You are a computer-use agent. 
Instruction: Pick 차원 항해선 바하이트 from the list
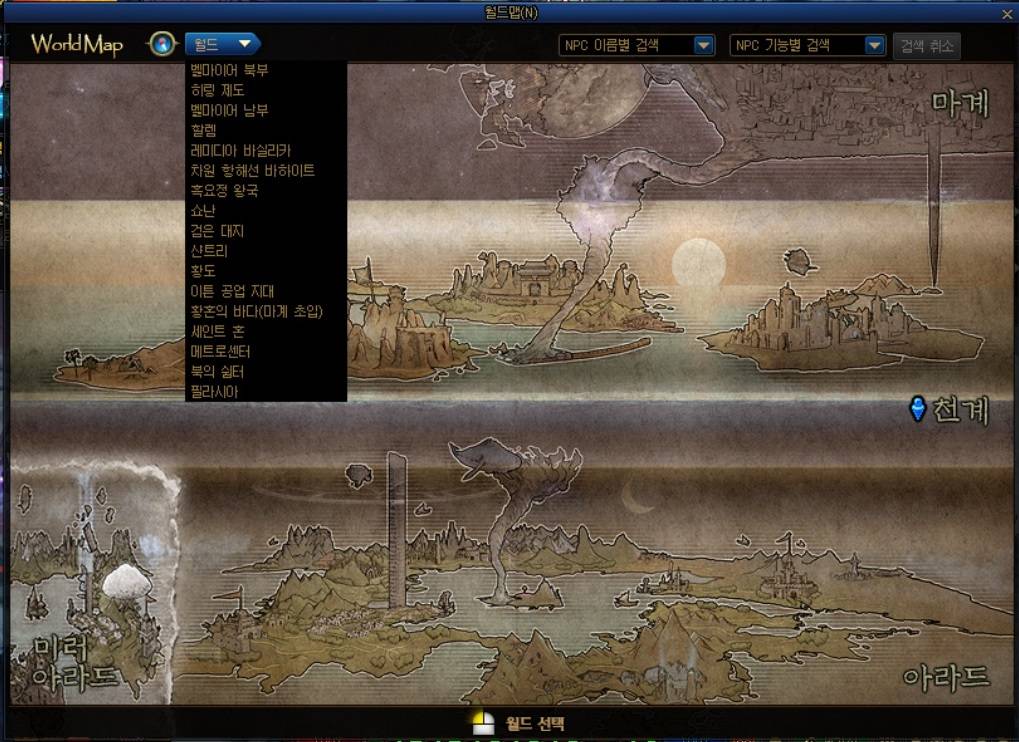coord(253,171)
